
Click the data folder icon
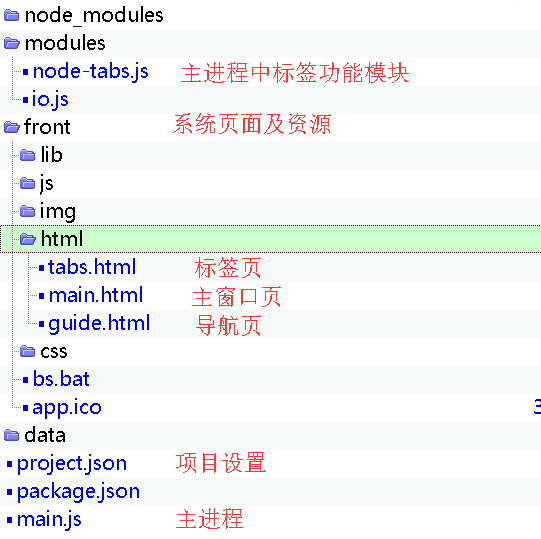pyautogui.click(x=11, y=435)
